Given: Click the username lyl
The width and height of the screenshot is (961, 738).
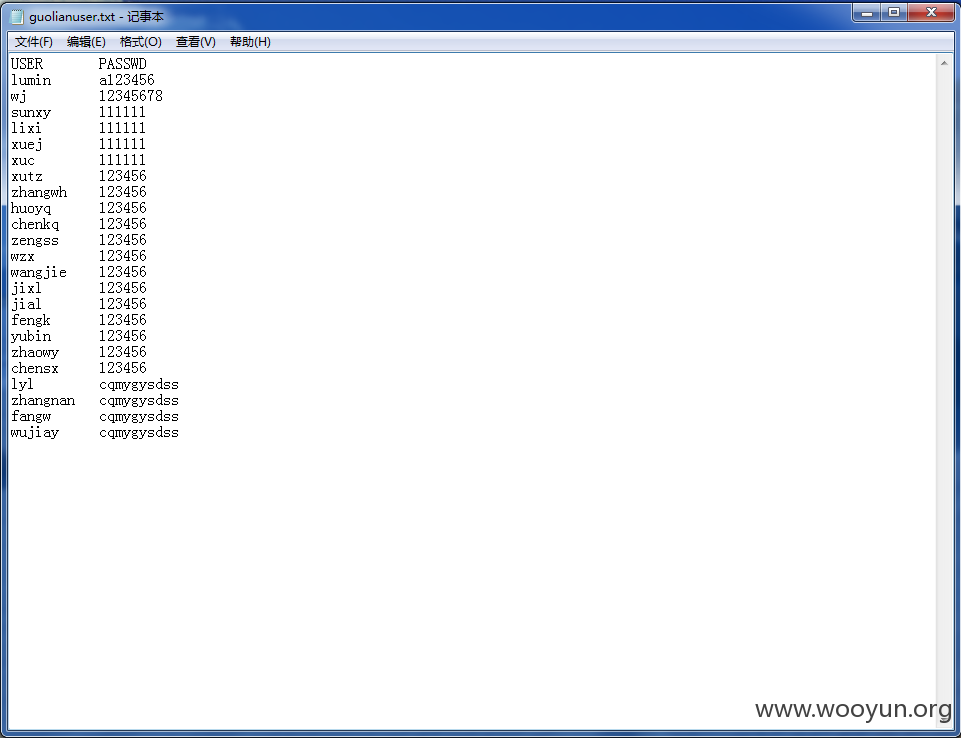Looking at the screenshot, I should (x=22, y=384).
